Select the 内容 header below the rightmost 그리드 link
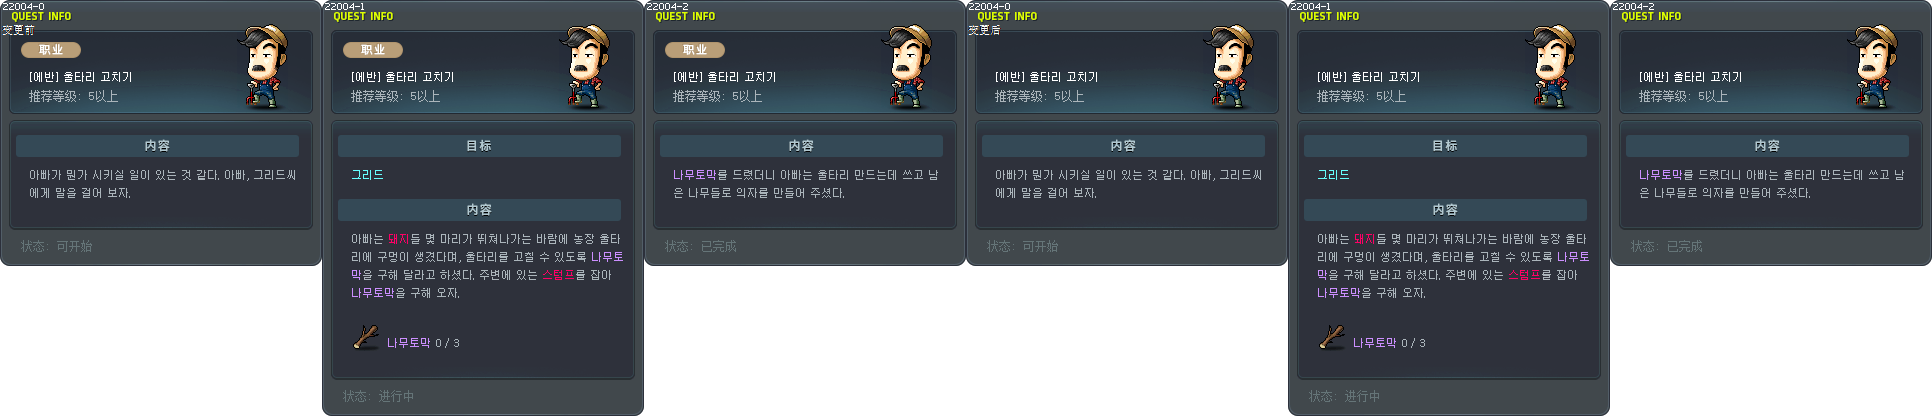Viewport: 1932px width, 416px height. [x=1445, y=210]
